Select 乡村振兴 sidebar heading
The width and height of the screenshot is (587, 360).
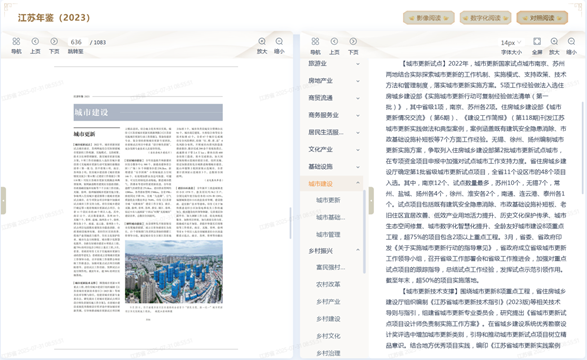point(320,251)
